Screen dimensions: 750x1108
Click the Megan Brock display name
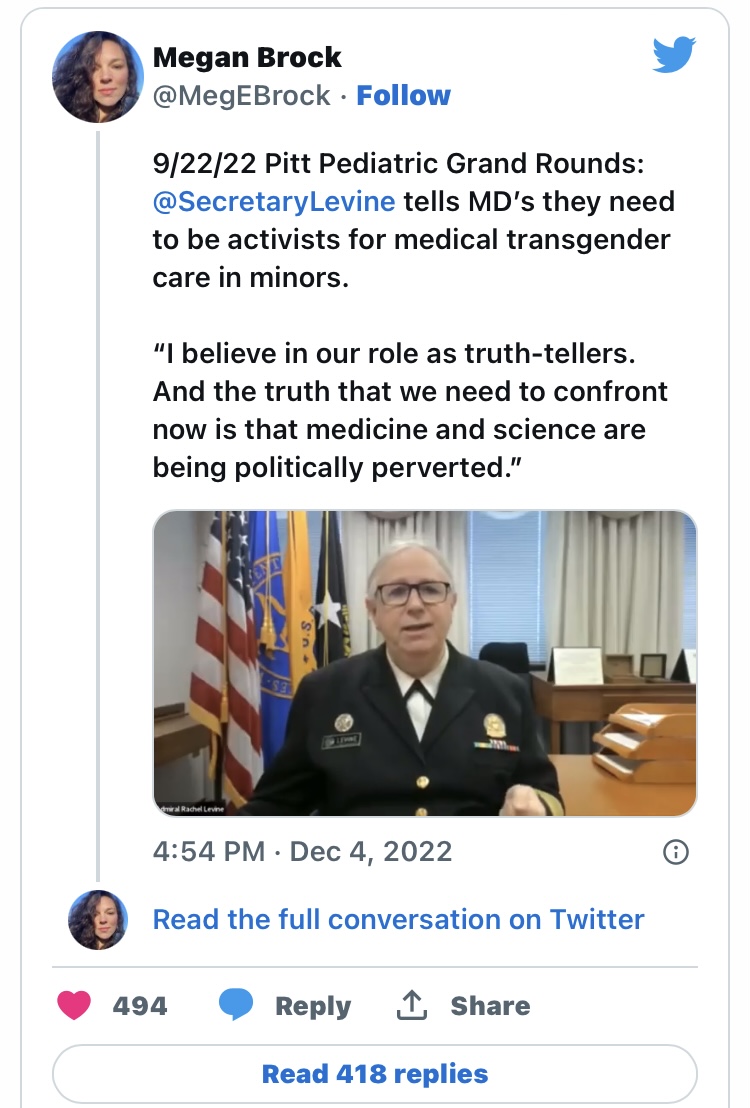pyautogui.click(x=247, y=57)
